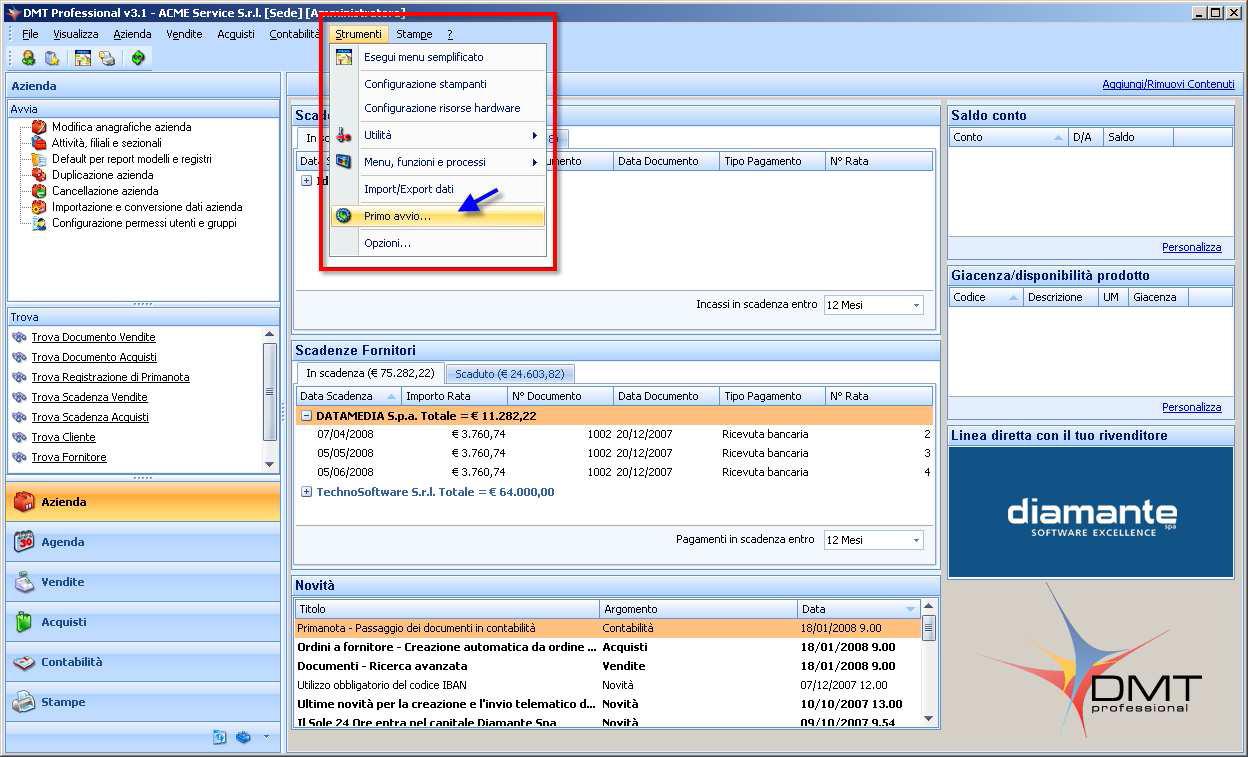This screenshot has width=1248, height=757.
Task: Click binoculars icon beside Trova Documento Vendite
Action: 19,337
